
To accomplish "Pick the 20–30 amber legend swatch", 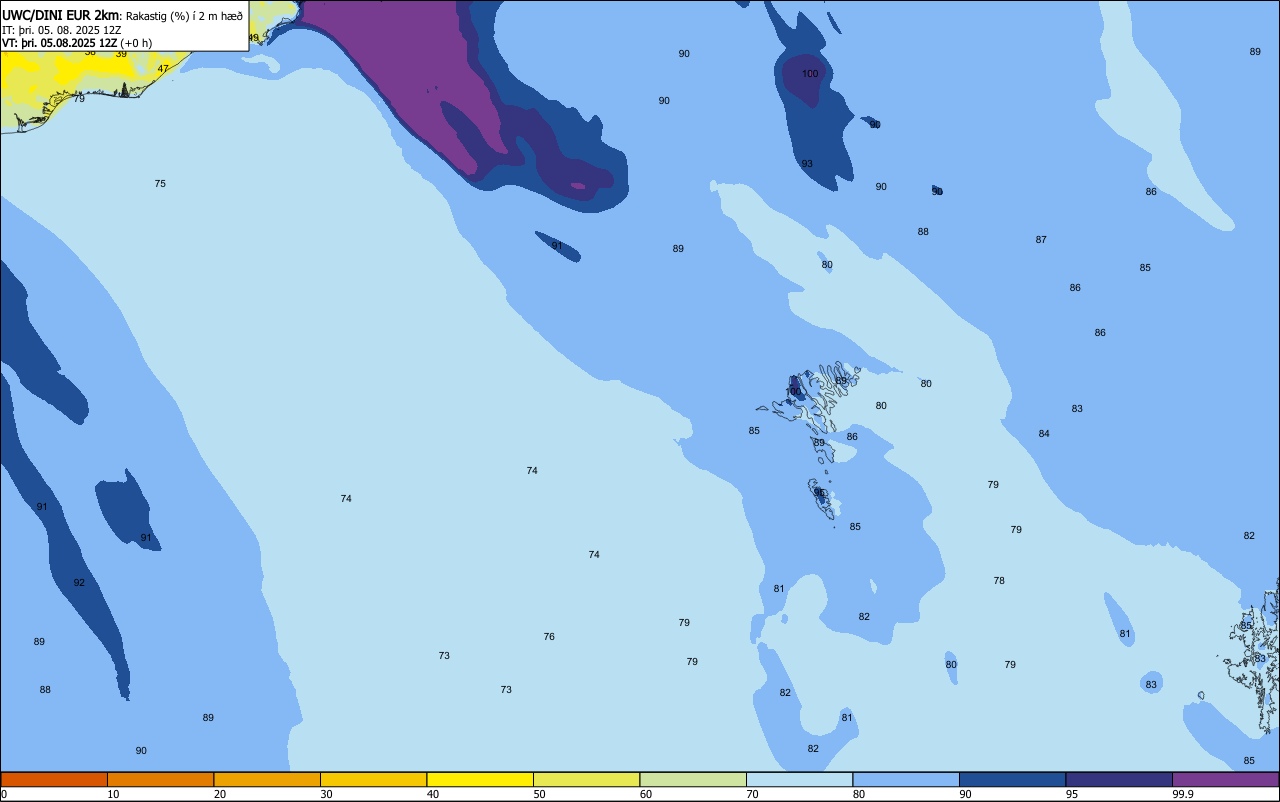I will 267,779.
